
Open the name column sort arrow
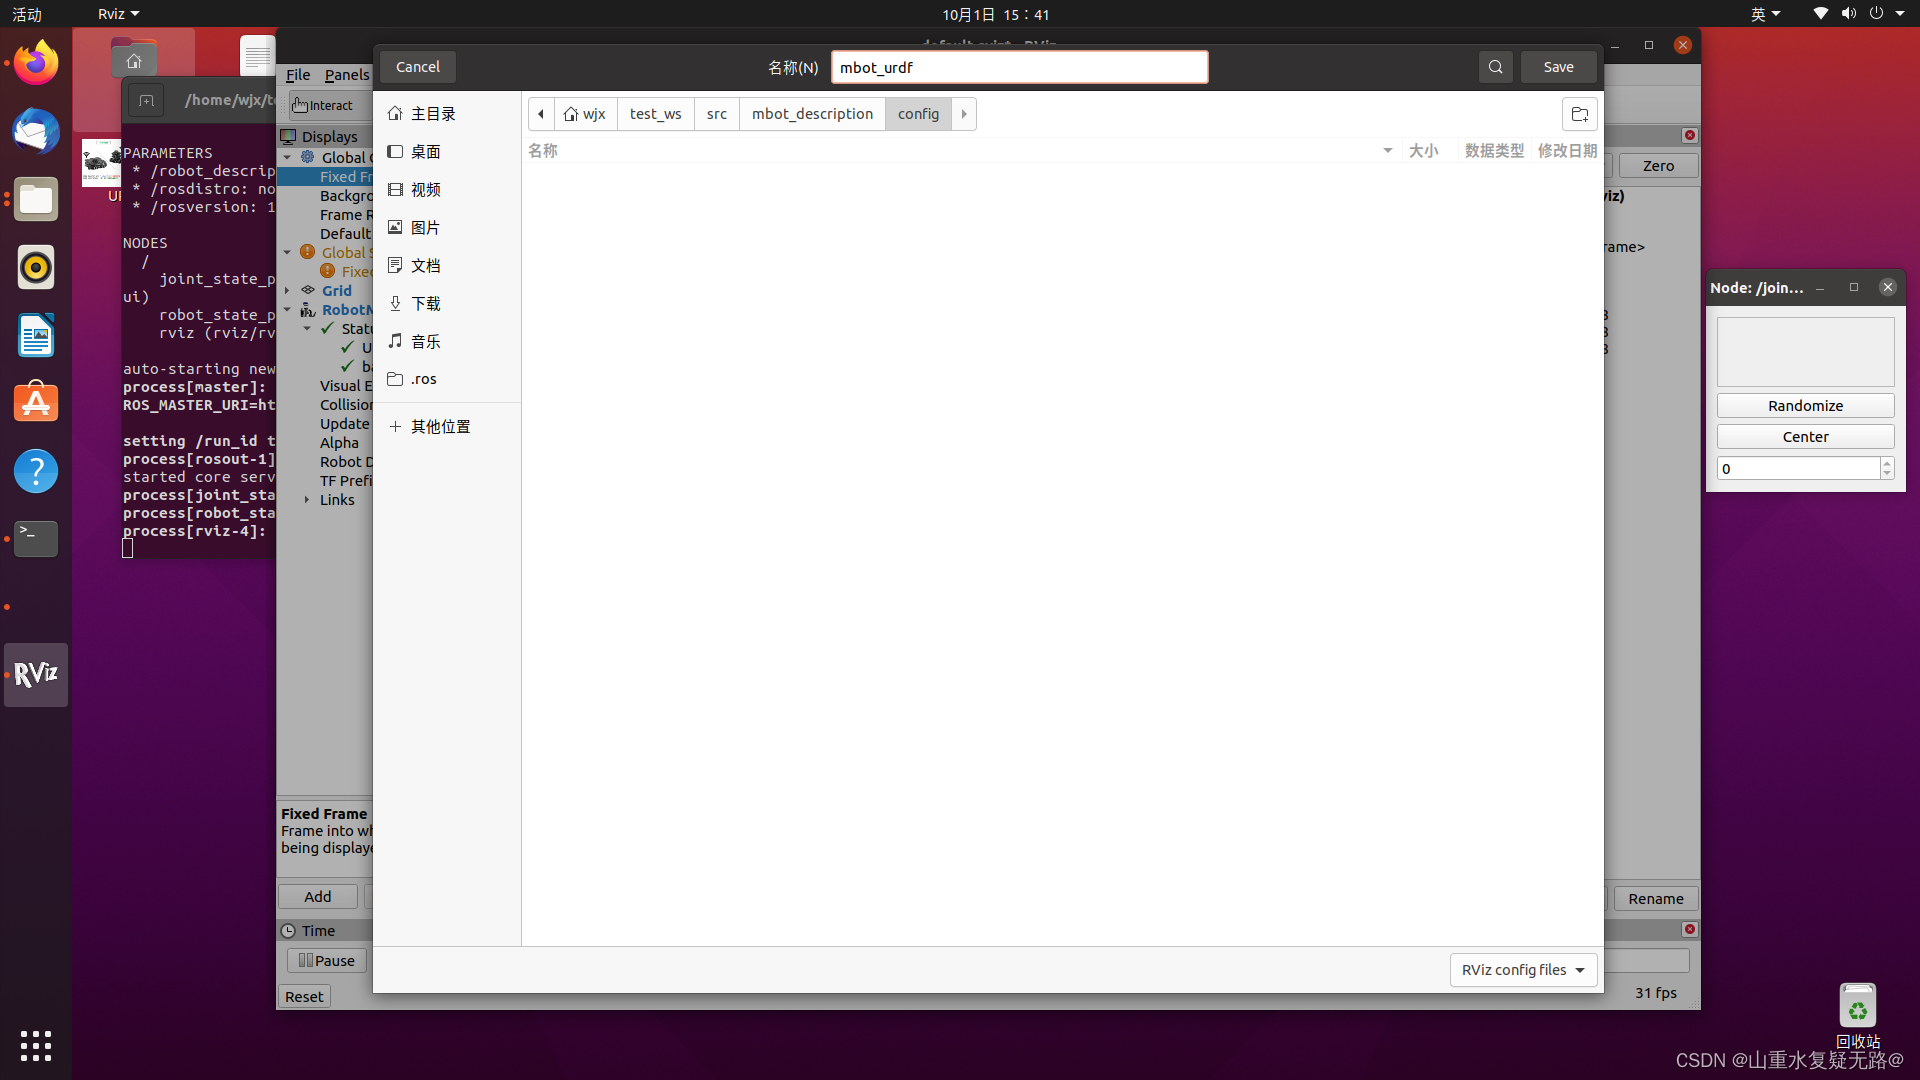[x=1387, y=151]
